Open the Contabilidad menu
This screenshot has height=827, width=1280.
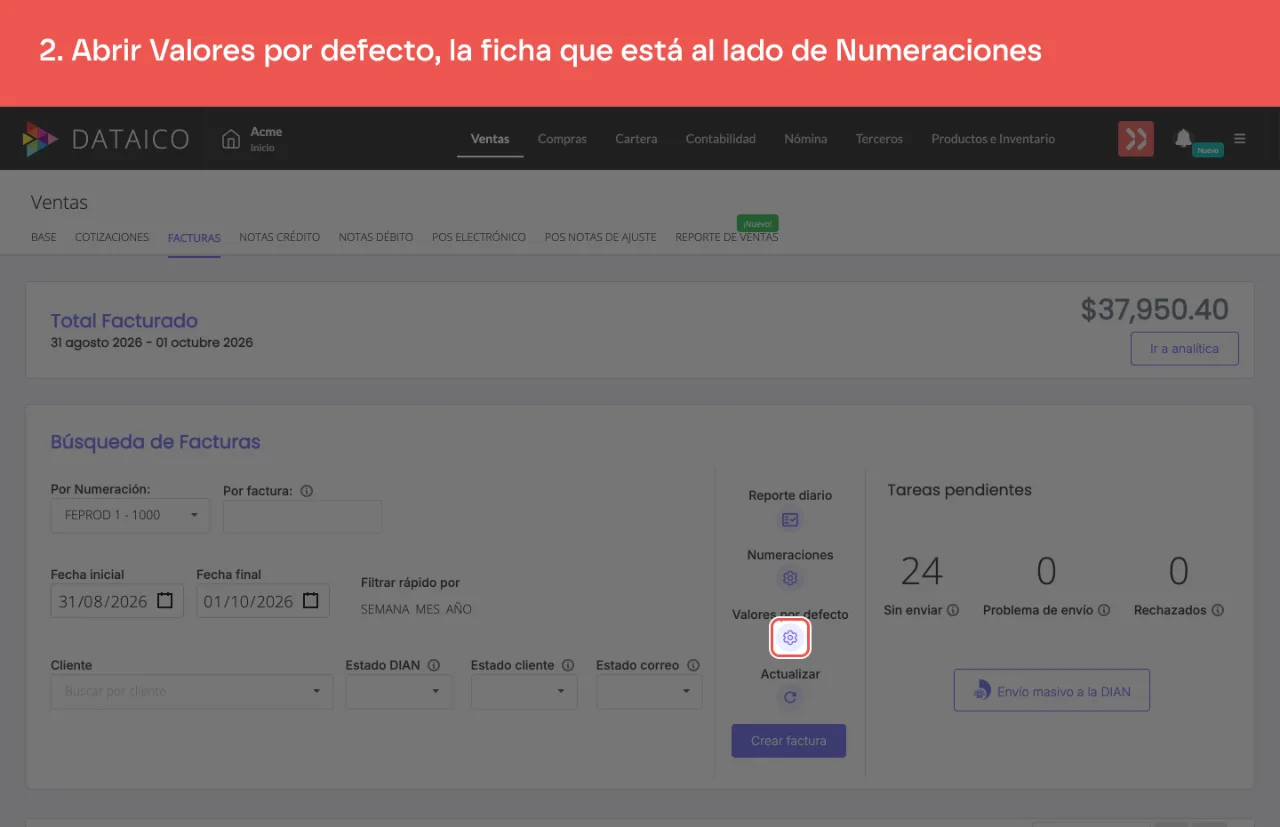click(721, 139)
